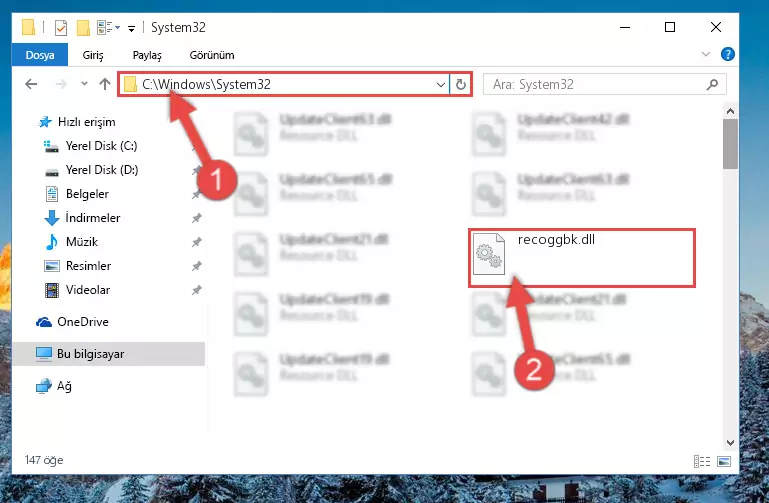Click the recoggbk.dll gear file icon
The height and width of the screenshot is (503, 769).
(x=489, y=254)
